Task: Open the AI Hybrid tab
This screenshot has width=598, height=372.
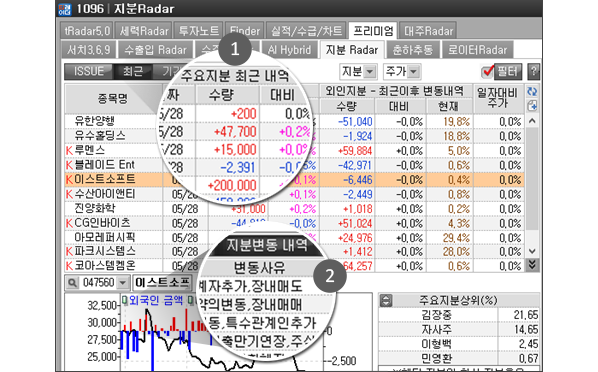Action: (x=289, y=50)
